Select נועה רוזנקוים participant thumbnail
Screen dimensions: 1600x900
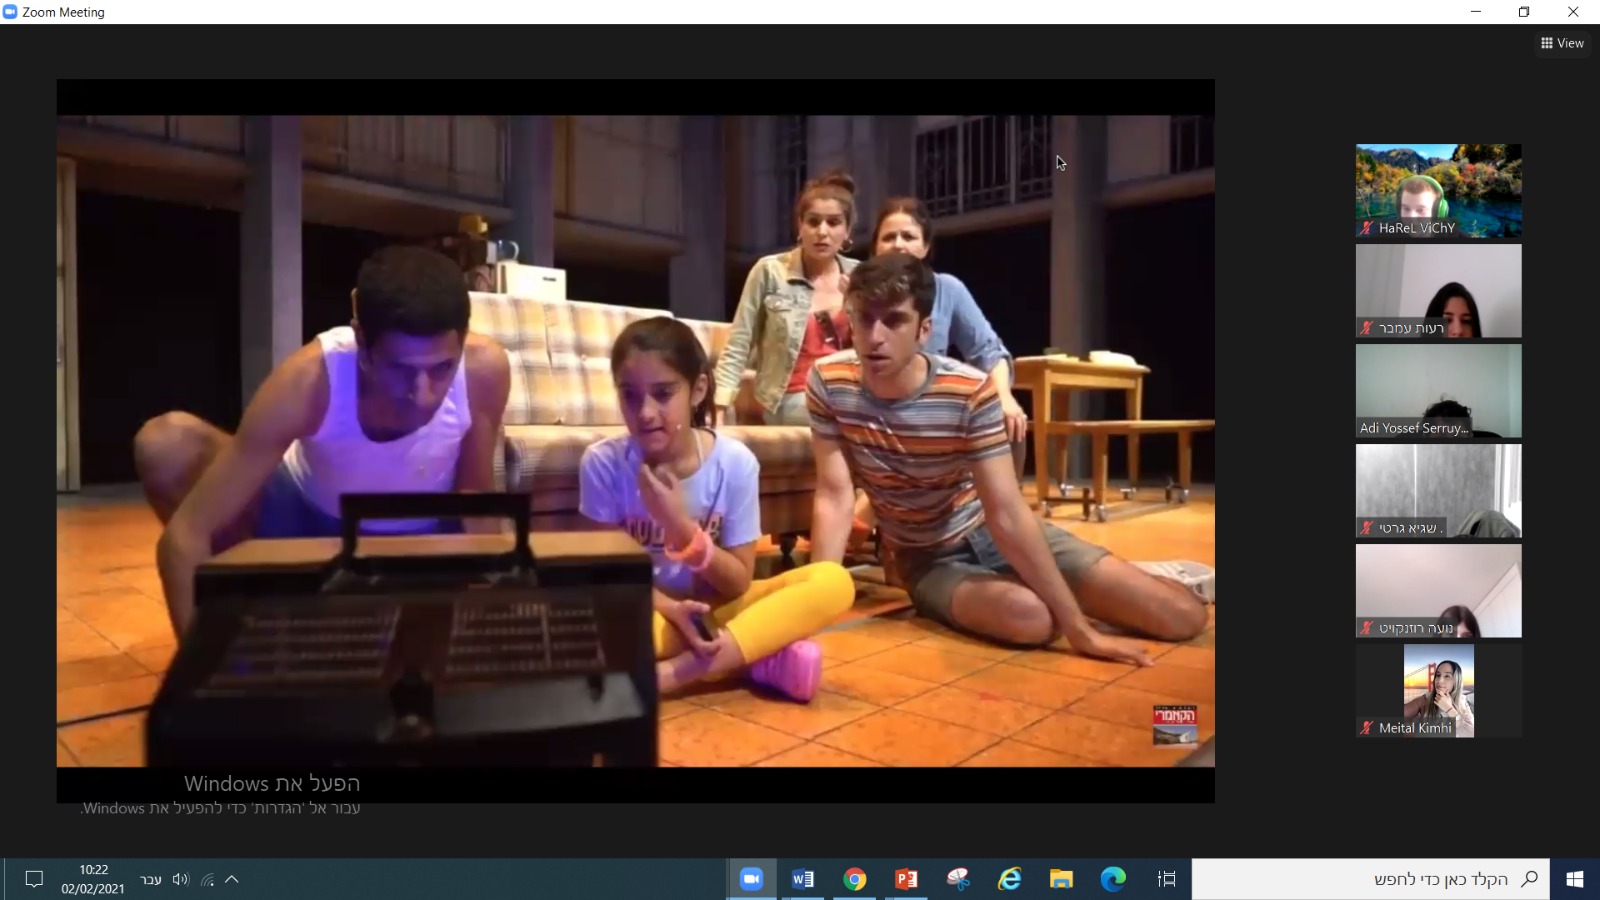click(x=1438, y=591)
